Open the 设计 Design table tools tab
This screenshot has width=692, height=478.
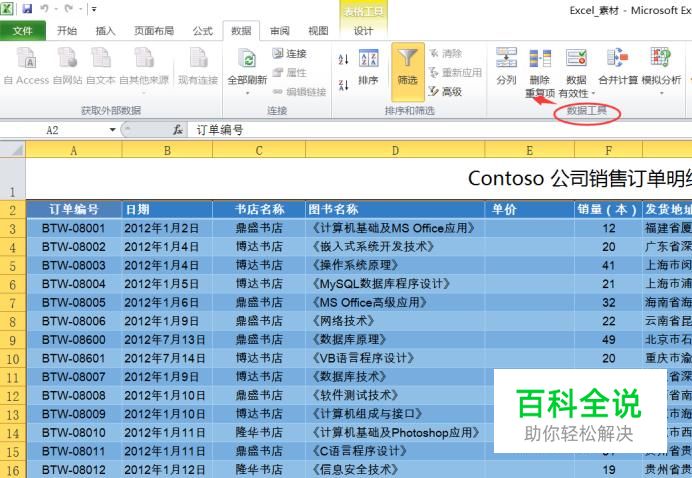(363, 31)
